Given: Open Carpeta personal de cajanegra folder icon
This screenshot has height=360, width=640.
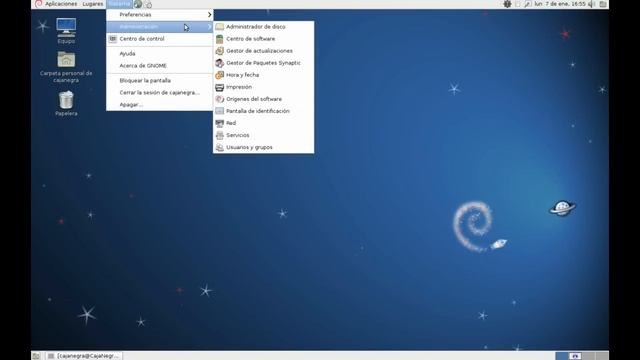Looking at the screenshot, I should coord(66,60).
